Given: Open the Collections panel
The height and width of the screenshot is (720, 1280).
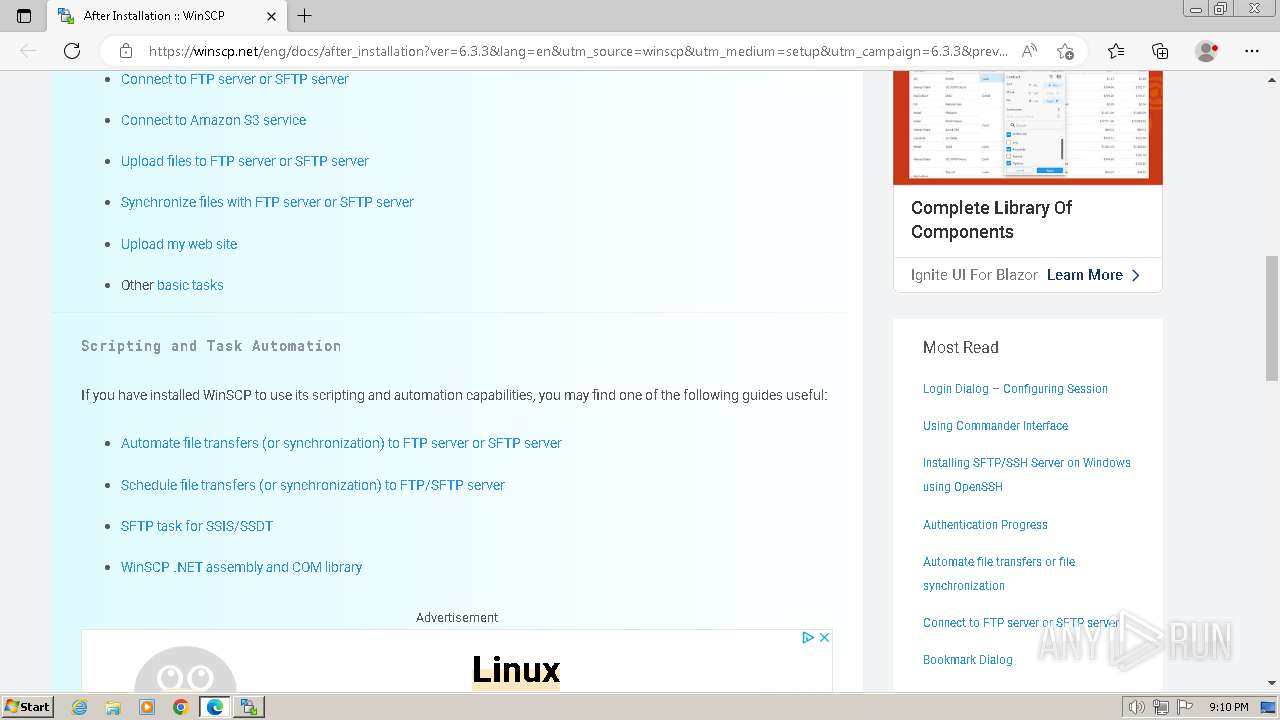Looking at the screenshot, I should pos(1160,51).
